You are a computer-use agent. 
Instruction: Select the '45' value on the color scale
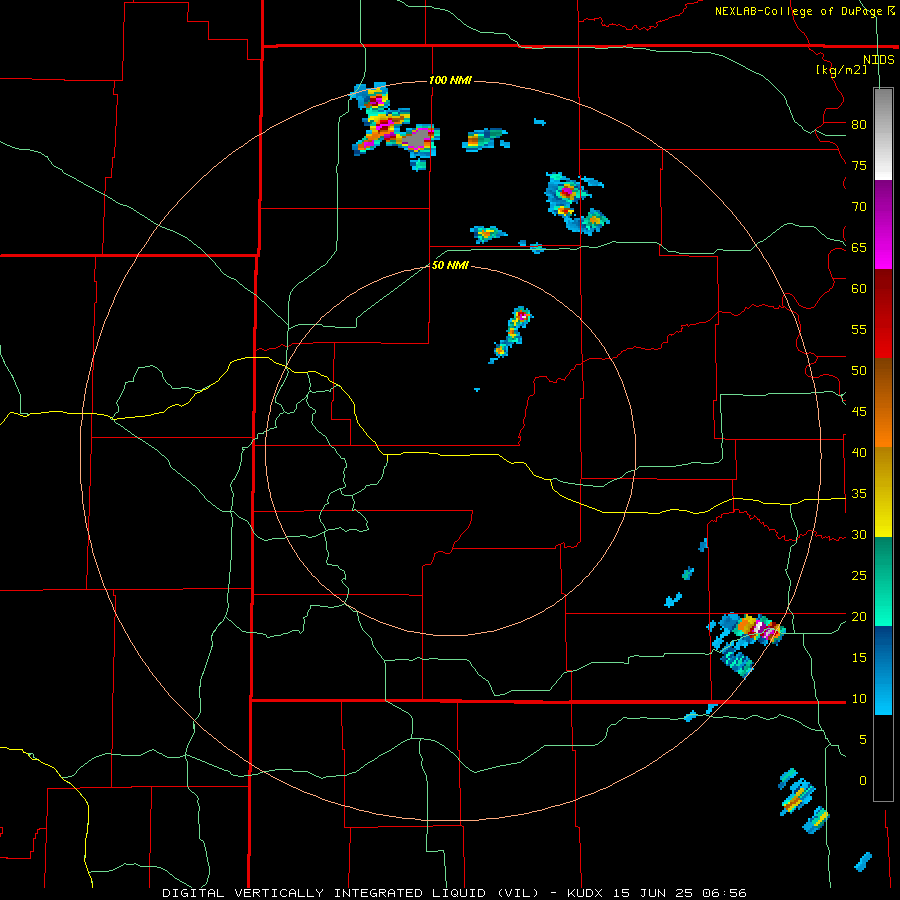point(859,412)
